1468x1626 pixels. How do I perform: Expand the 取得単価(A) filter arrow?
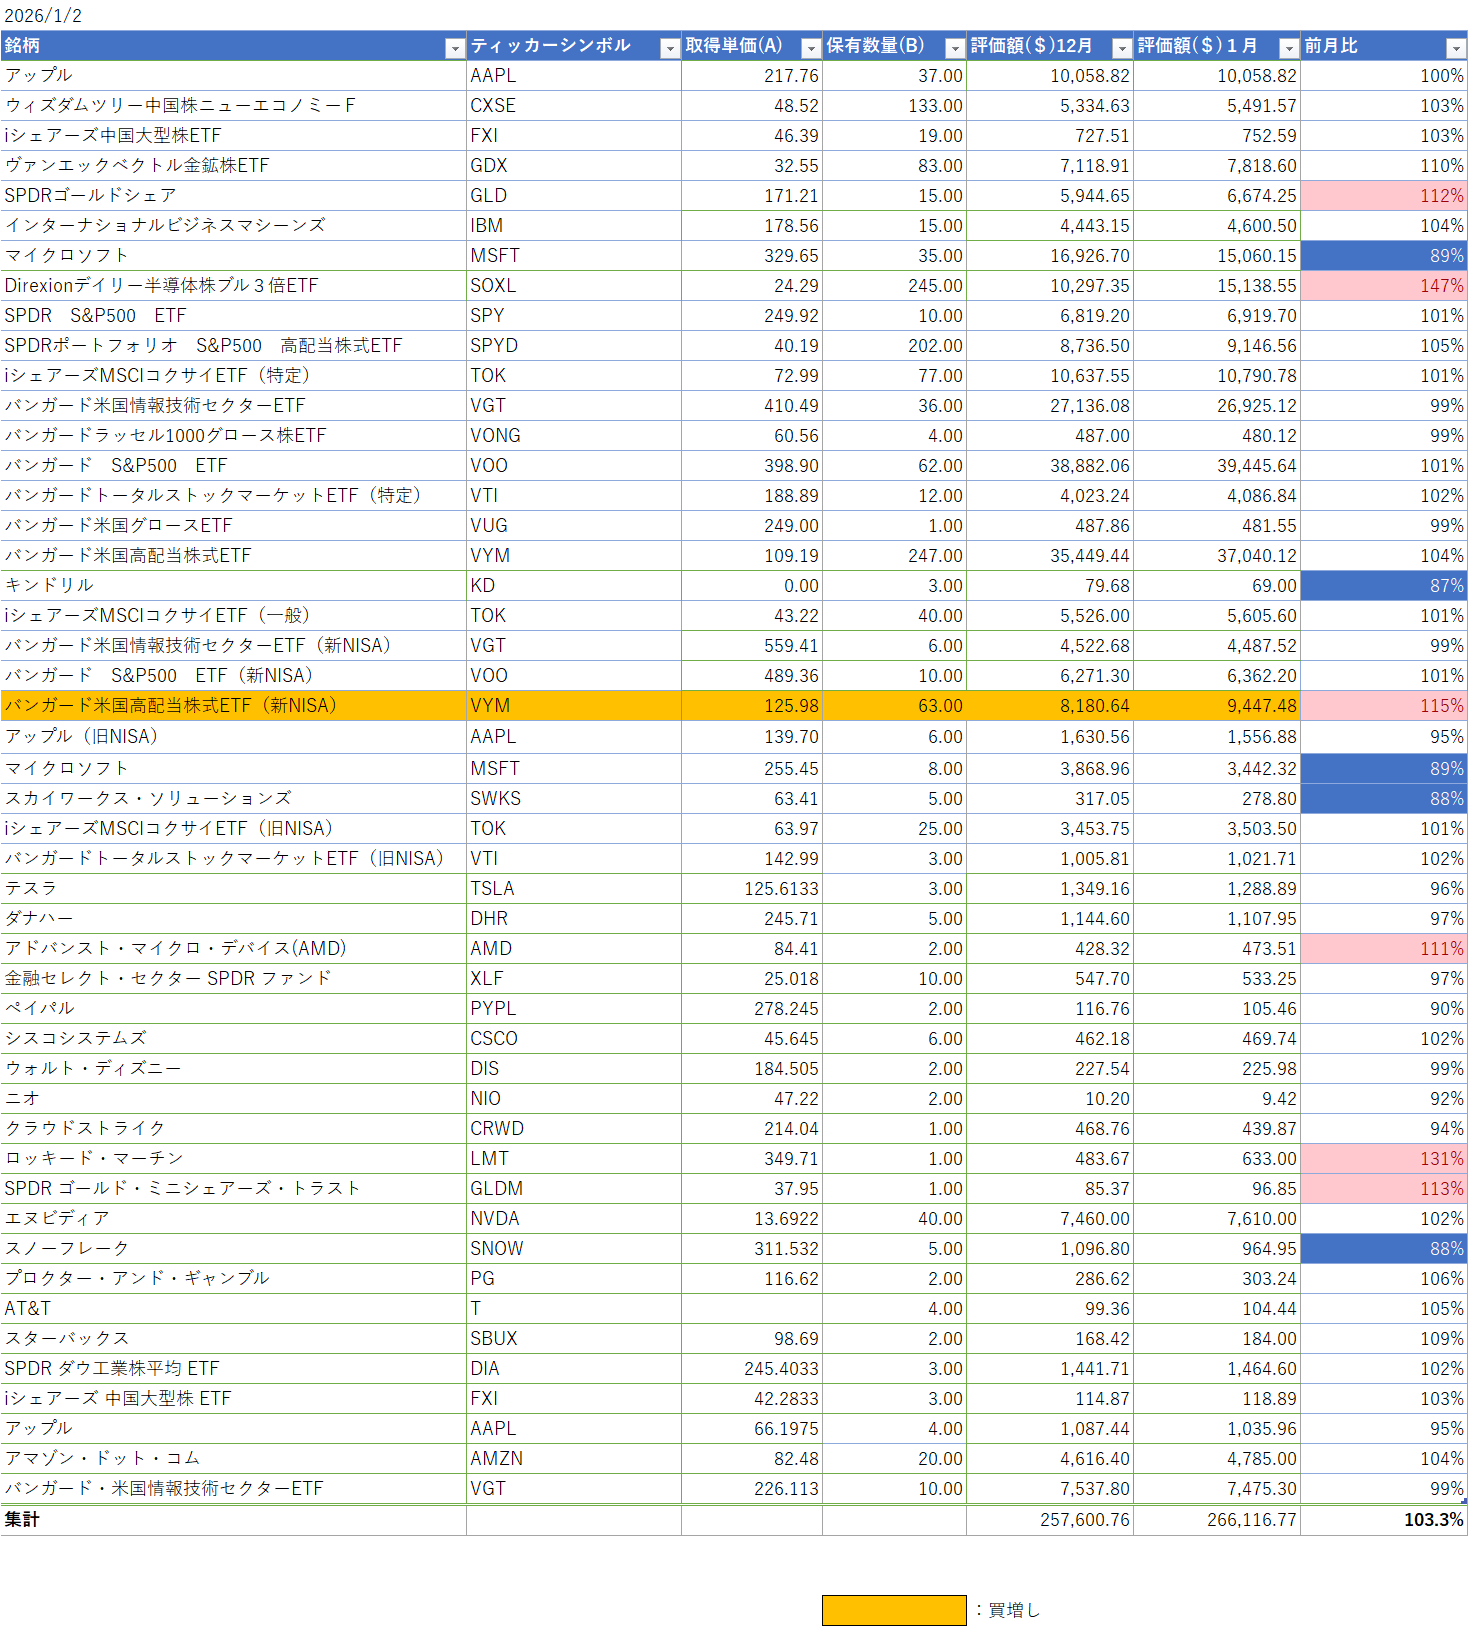(x=811, y=48)
